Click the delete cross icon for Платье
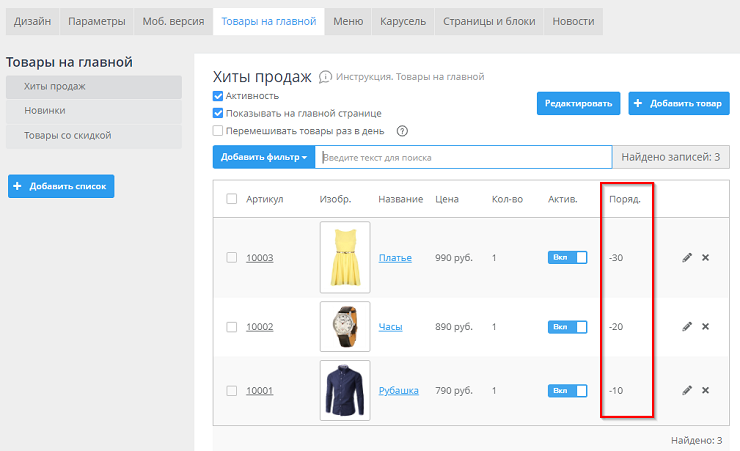Image resolution: width=740 pixels, height=451 pixels. (705, 258)
